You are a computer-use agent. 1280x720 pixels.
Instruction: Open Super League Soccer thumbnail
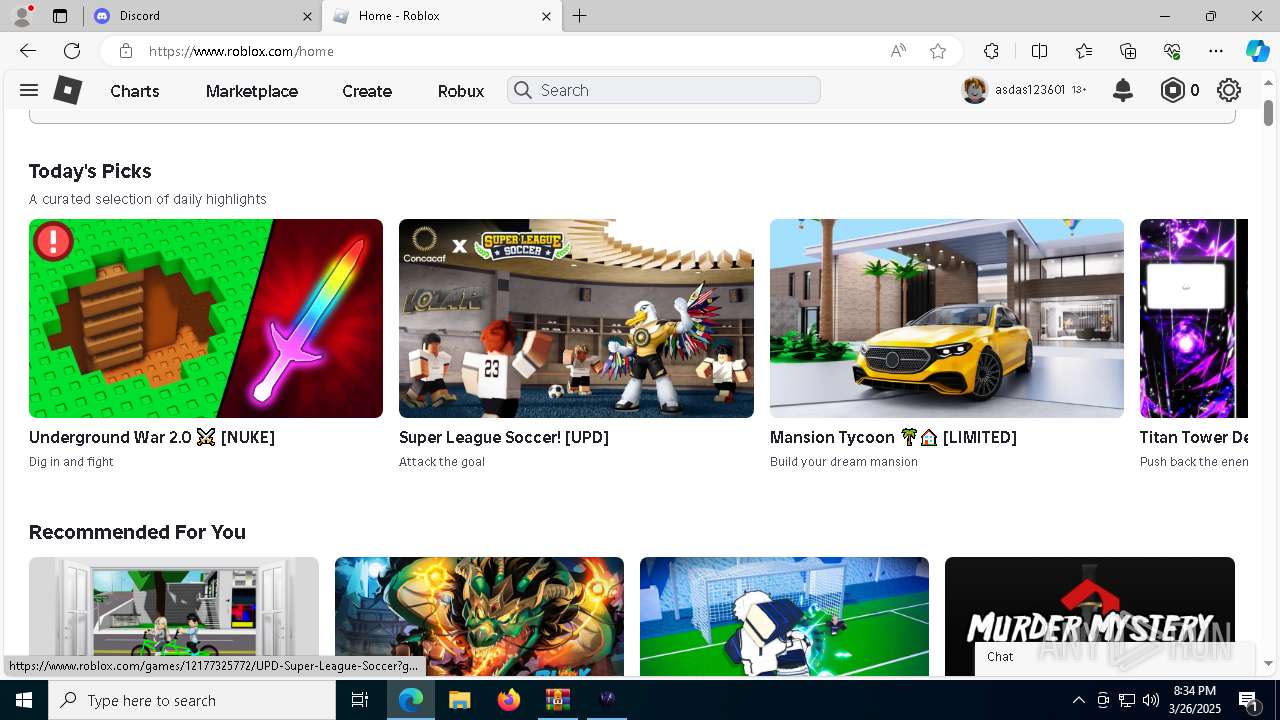pos(576,318)
